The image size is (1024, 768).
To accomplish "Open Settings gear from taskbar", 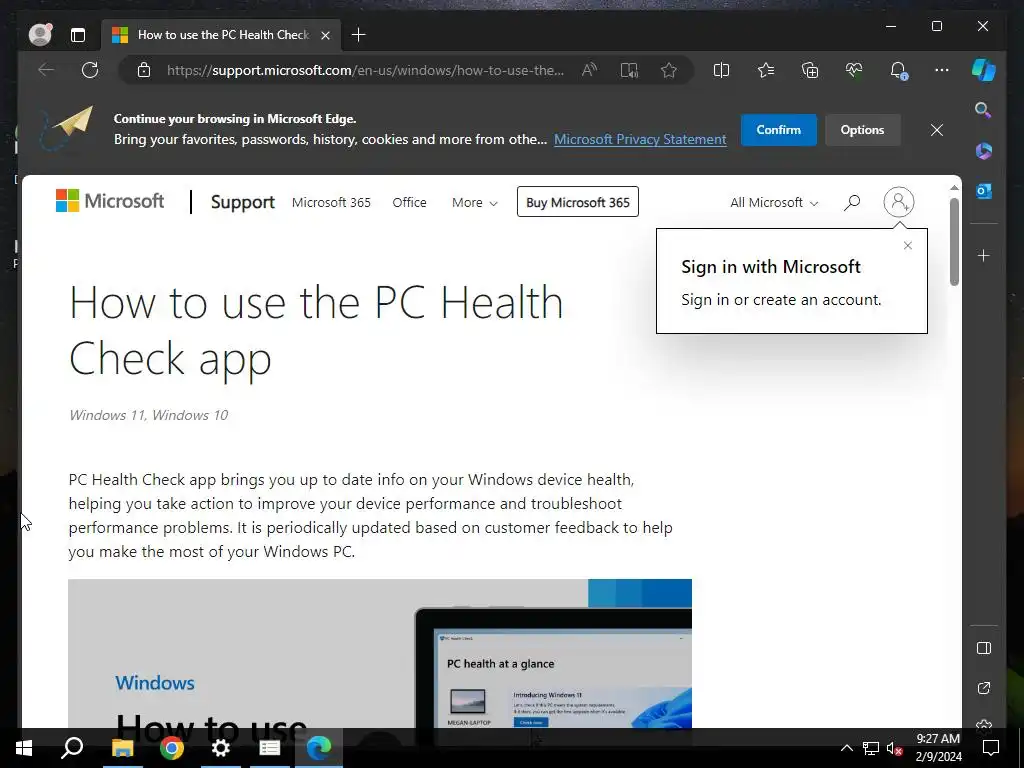I will (221, 748).
